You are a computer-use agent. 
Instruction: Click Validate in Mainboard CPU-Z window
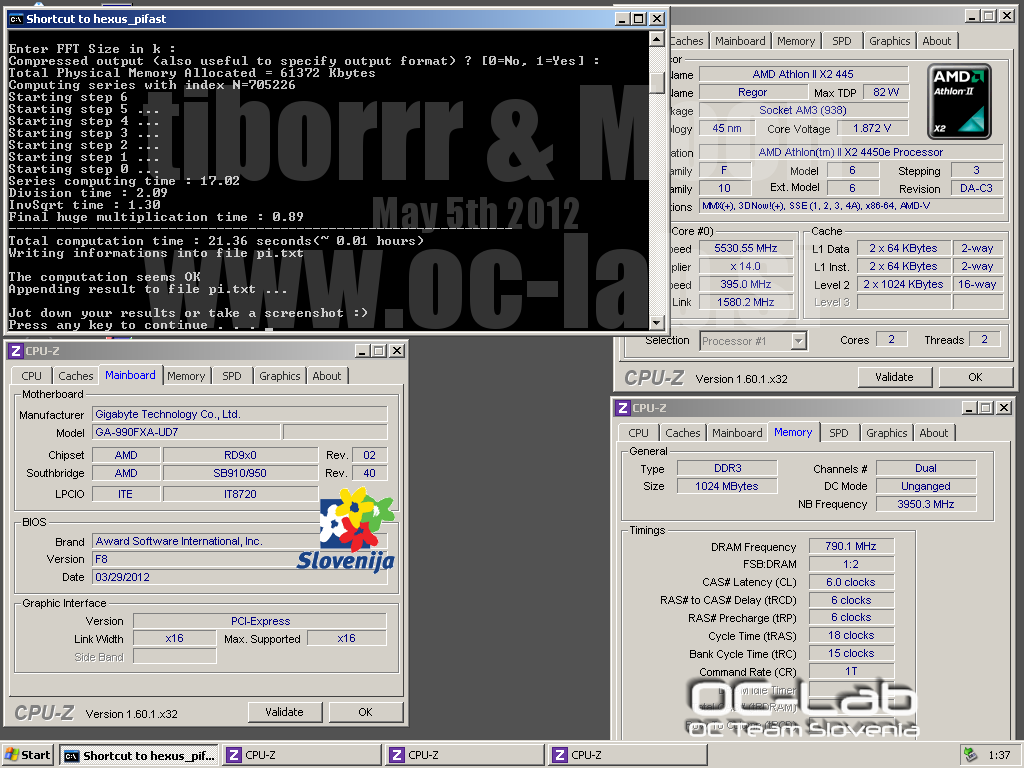(x=284, y=712)
